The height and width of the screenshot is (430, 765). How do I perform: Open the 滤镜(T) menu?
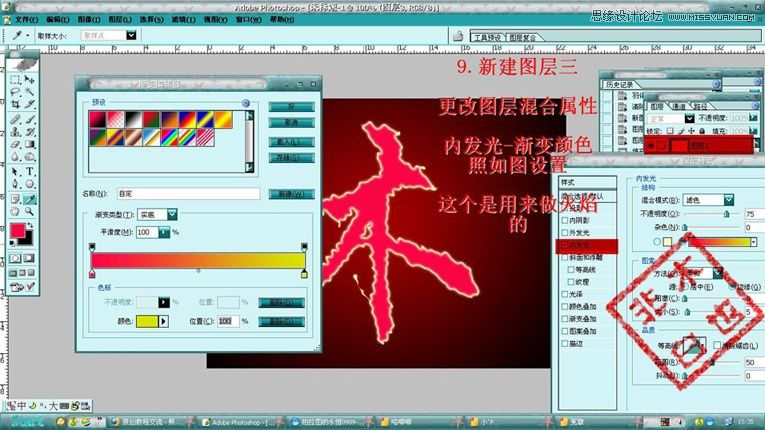(183, 20)
